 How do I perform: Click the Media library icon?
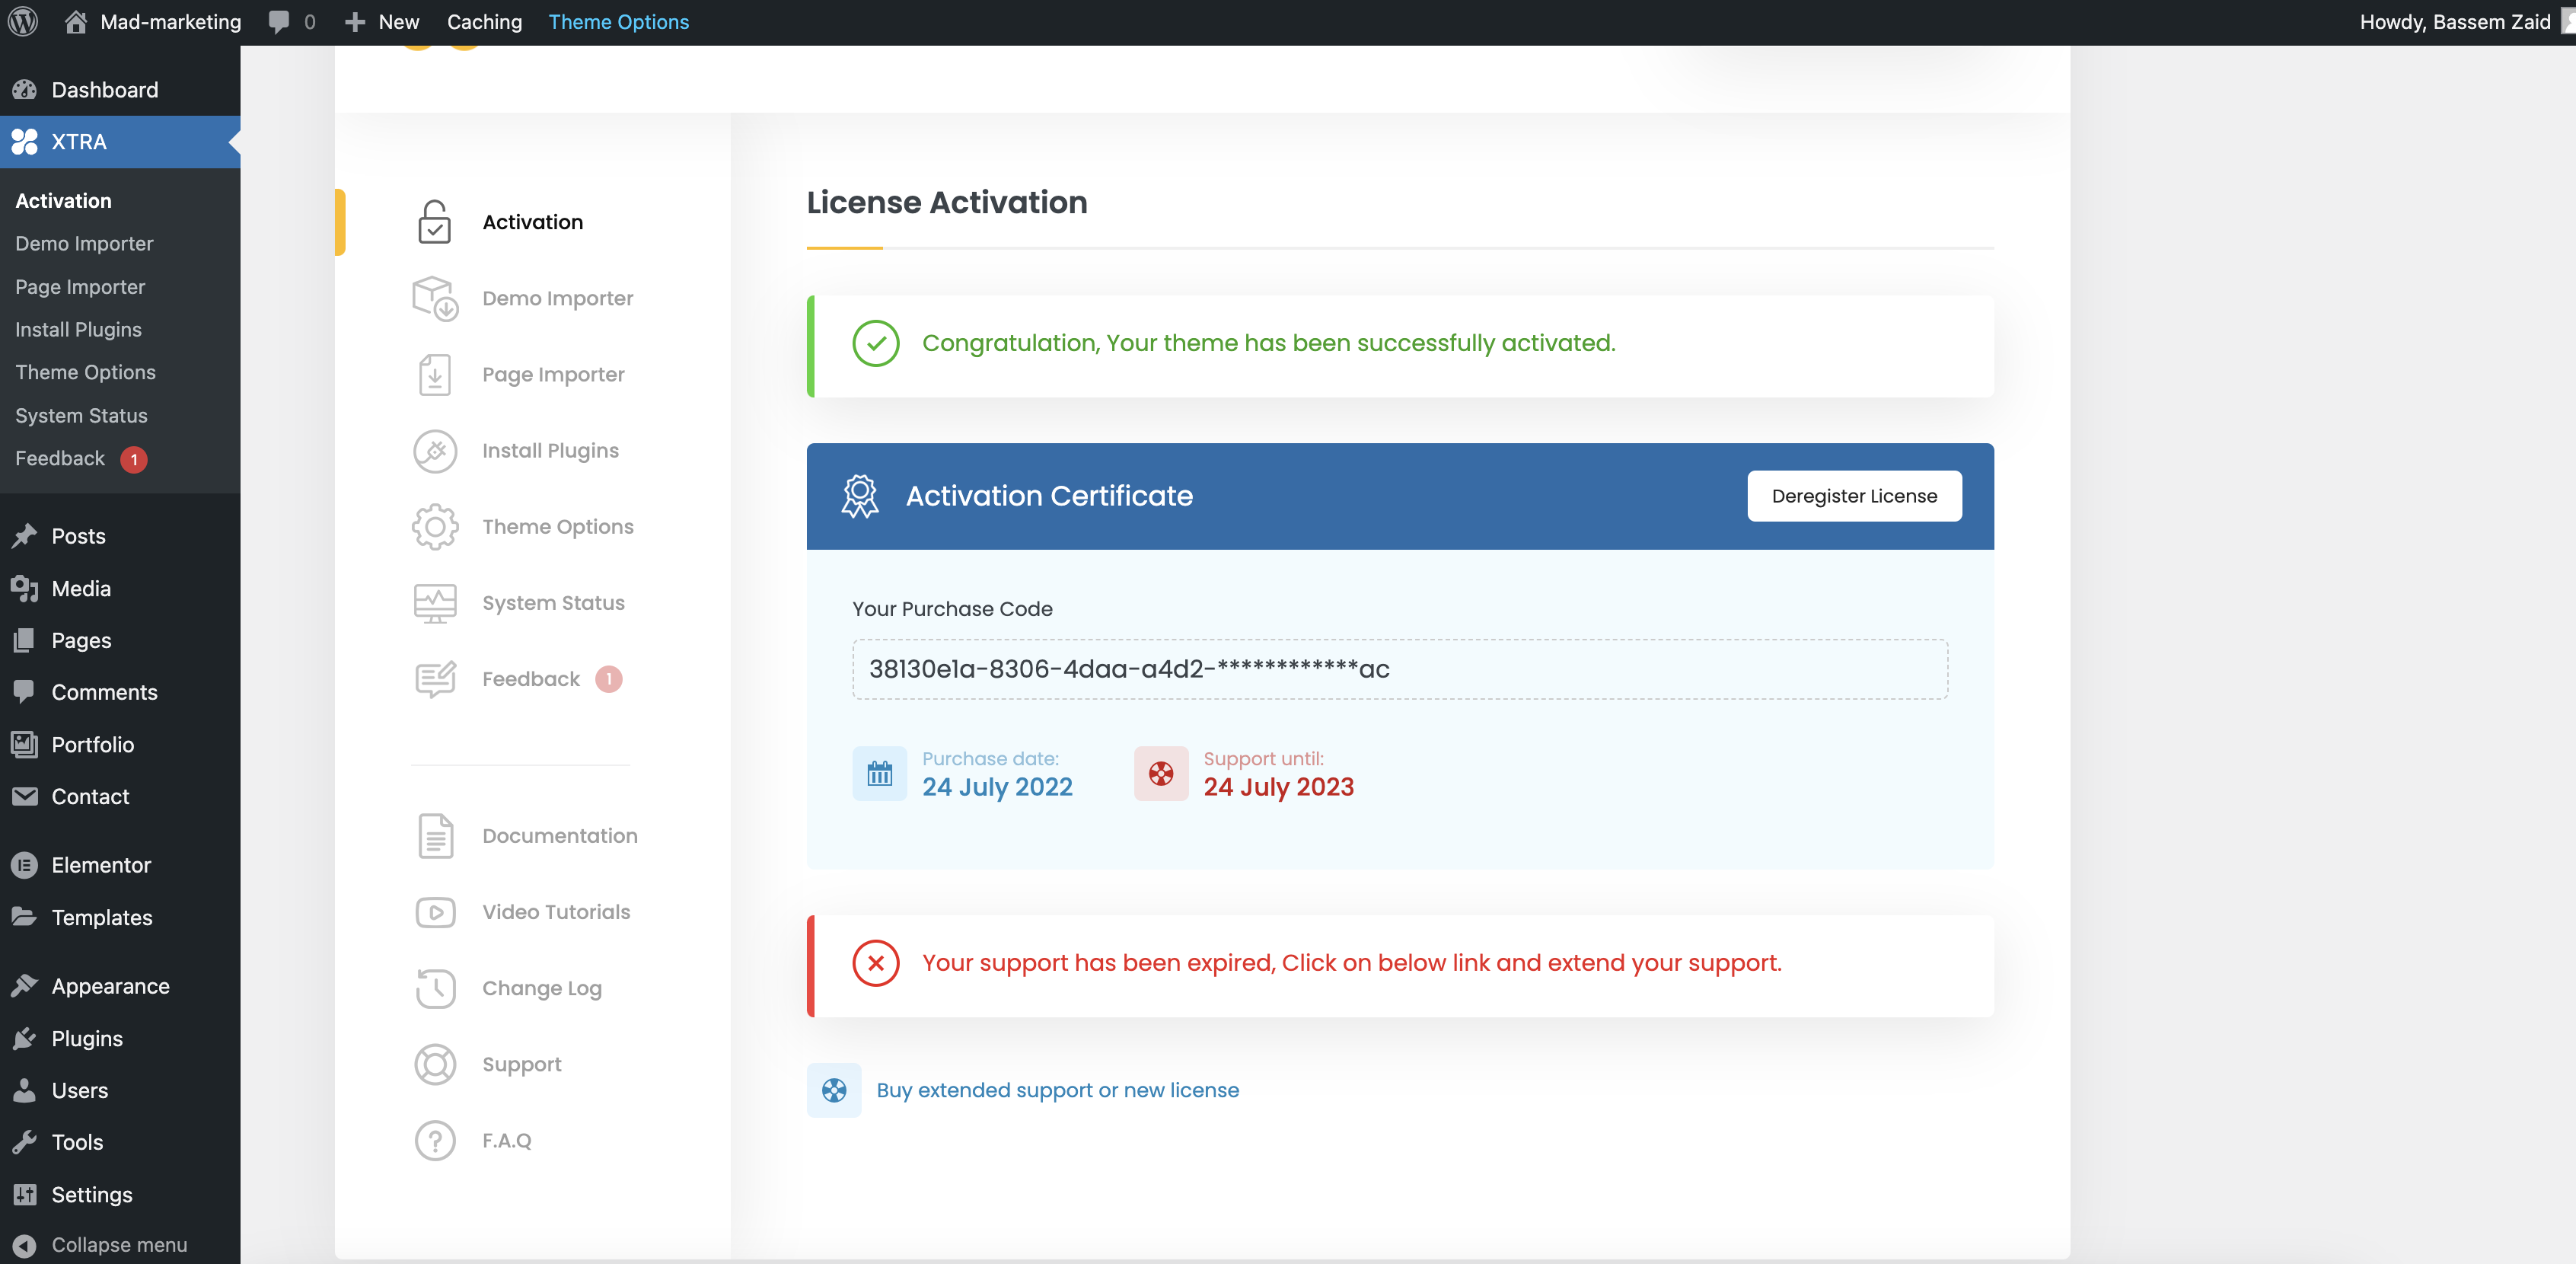[x=25, y=588]
